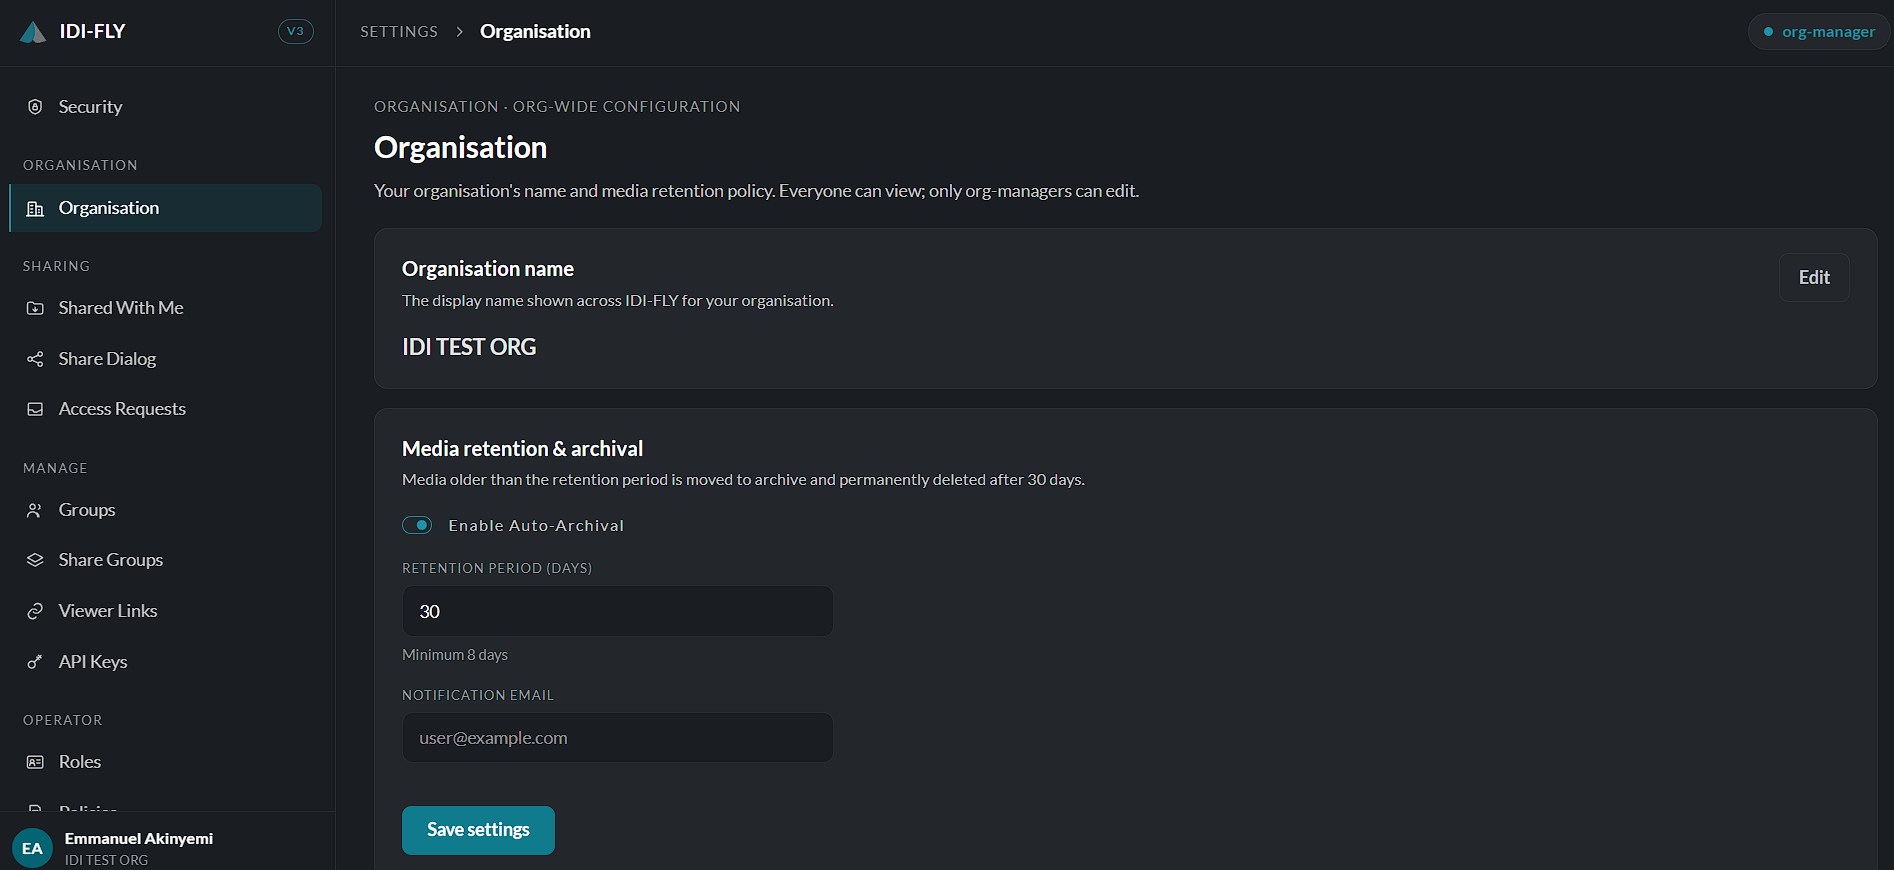Click the SETTINGS breadcrumb link
The image size is (1894, 870).
[x=399, y=32]
